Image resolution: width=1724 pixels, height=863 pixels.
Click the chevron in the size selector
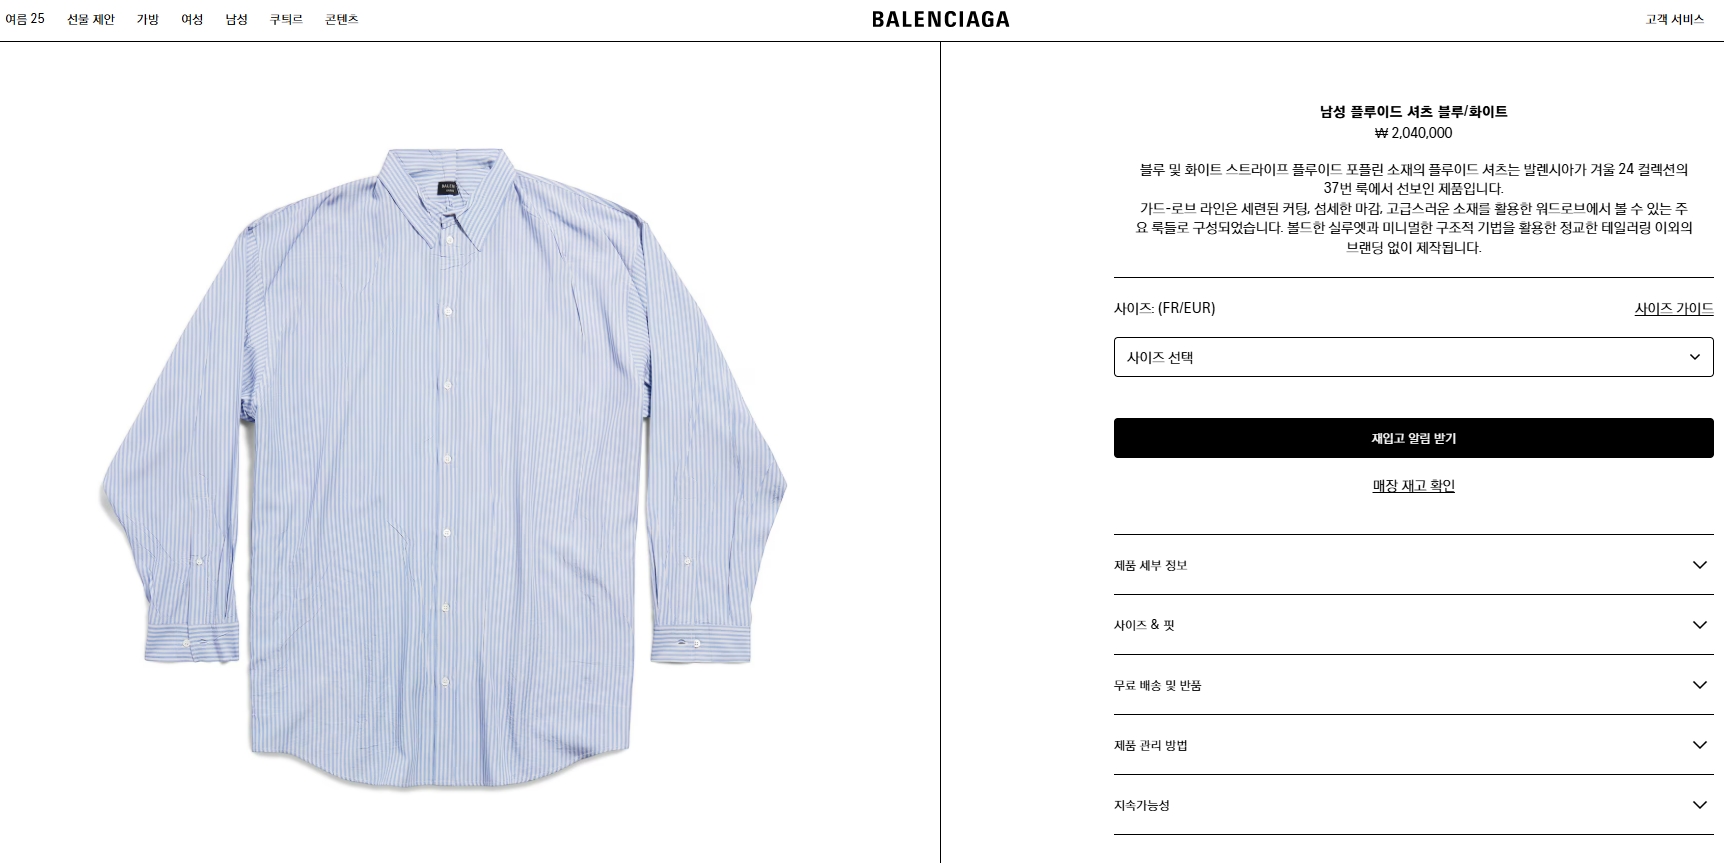pos(1694,357)
